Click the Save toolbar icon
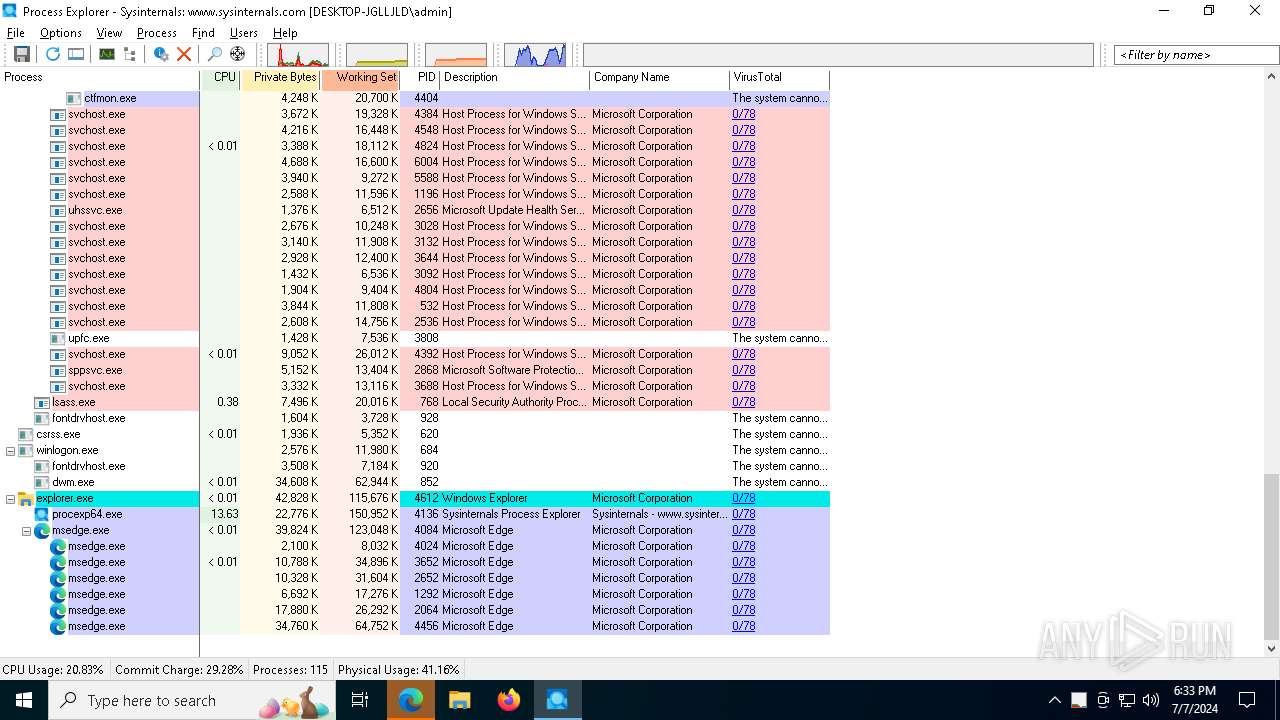This screenshot has height=720, width=1280. pos(21,54)
